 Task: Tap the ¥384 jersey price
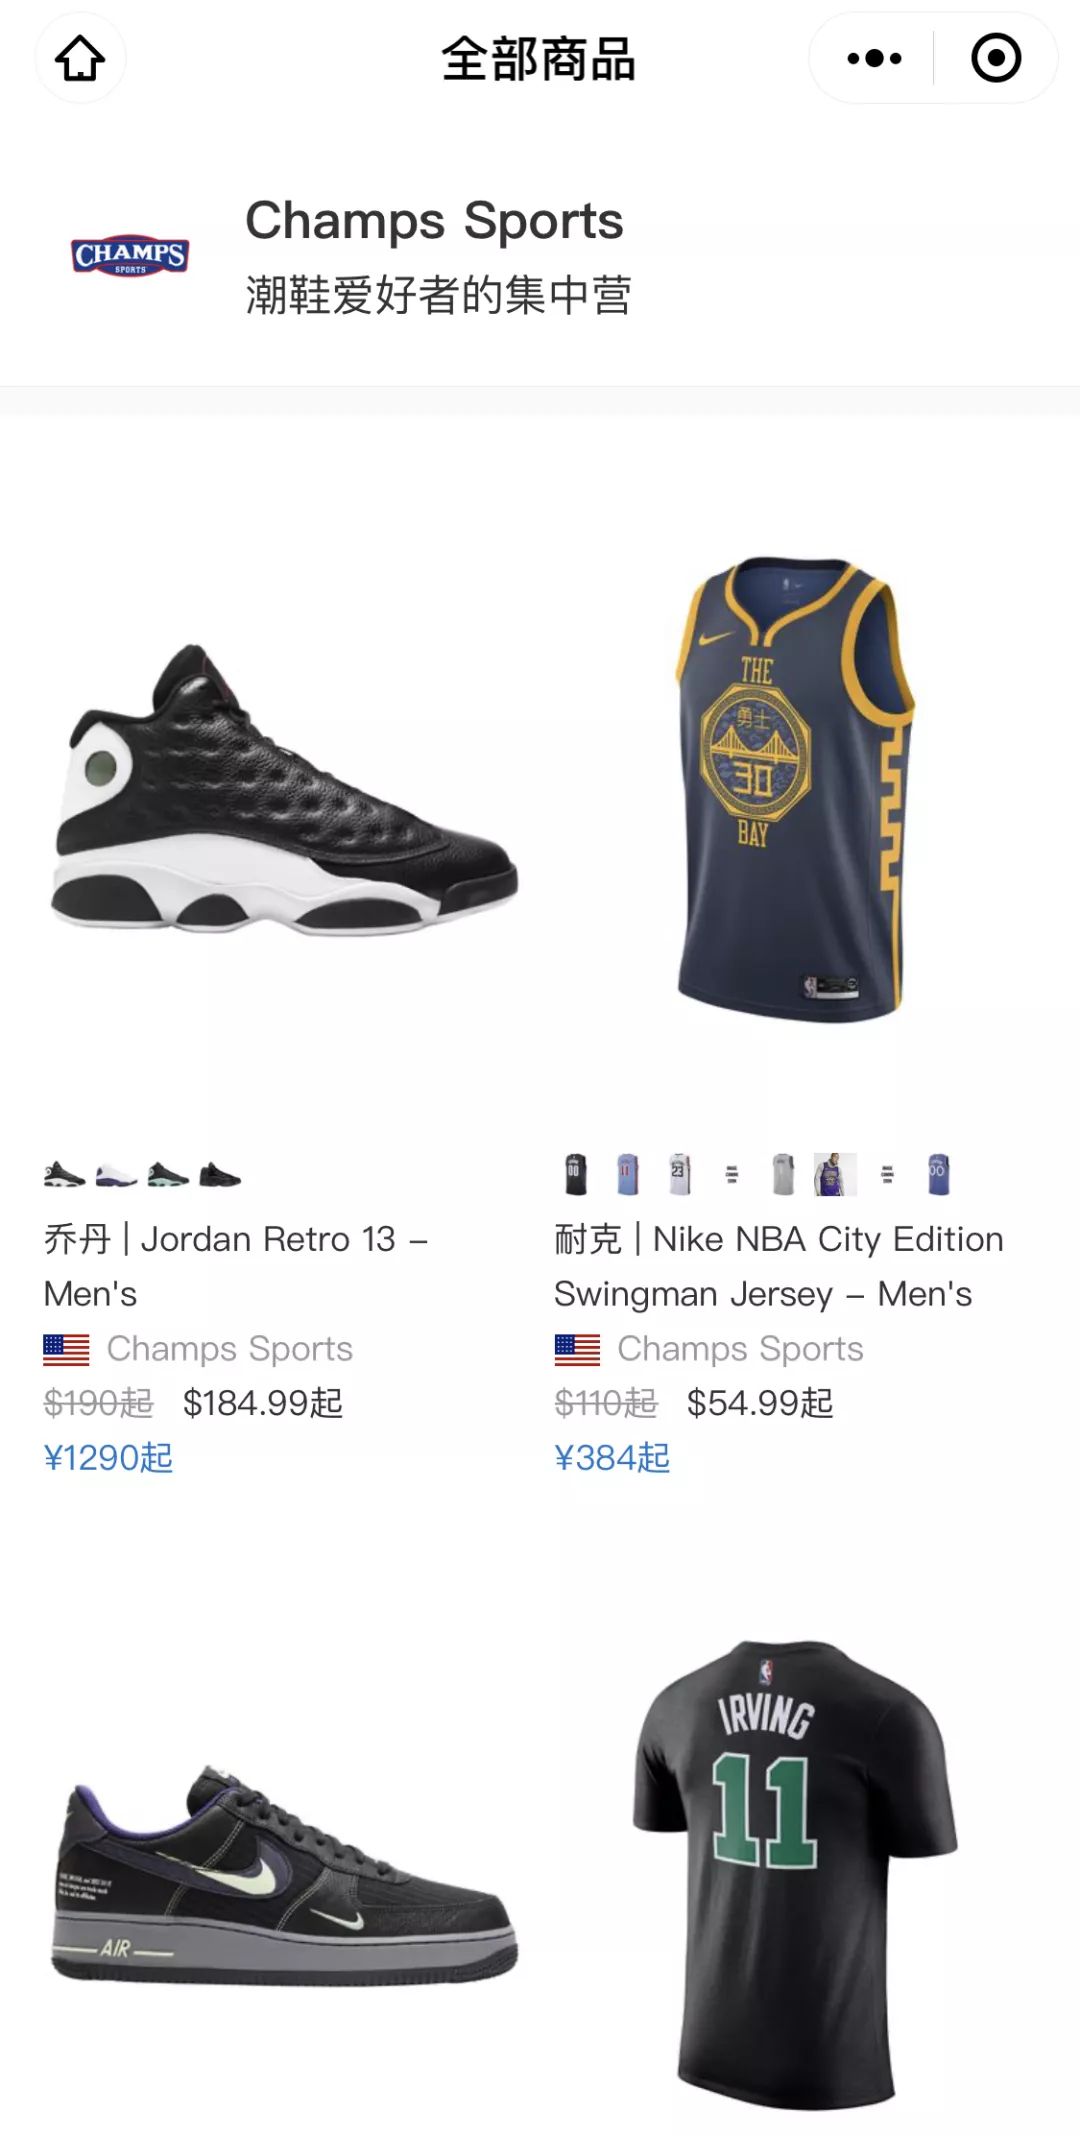[x=612, y=1458]
